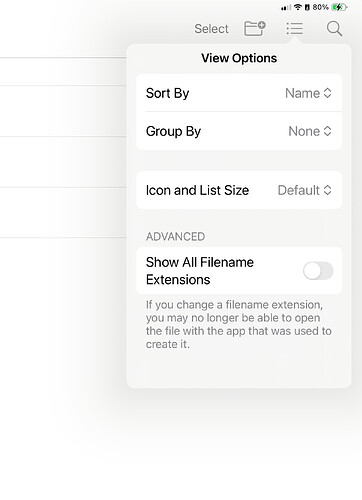Viewport: 362px width, 500px height.
Task: Click the Group By row label
Action: pos(173,131)
